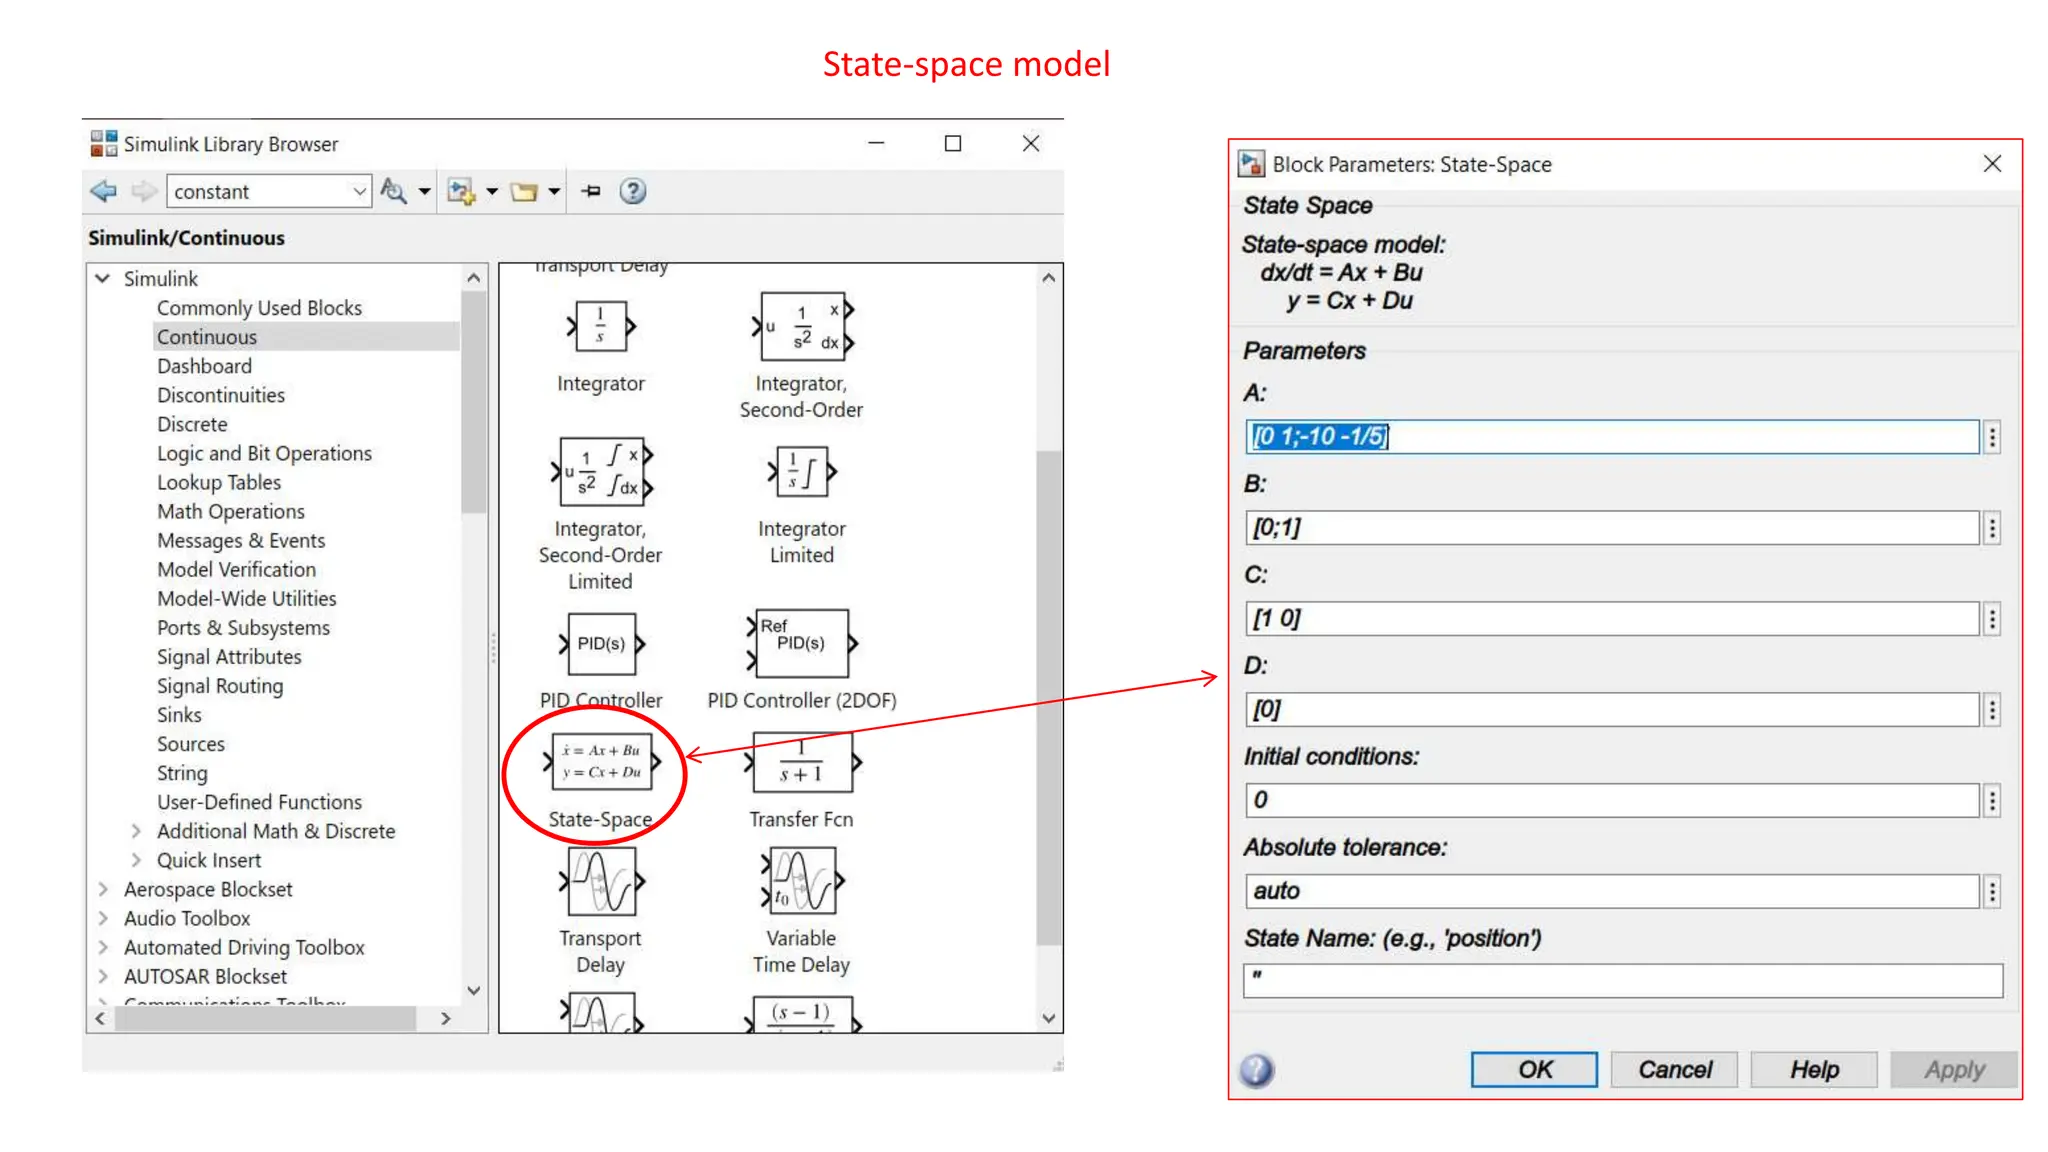Expand the Quick Insert node
This screenshot has width=2048, height=1152.
coord(136,859)
